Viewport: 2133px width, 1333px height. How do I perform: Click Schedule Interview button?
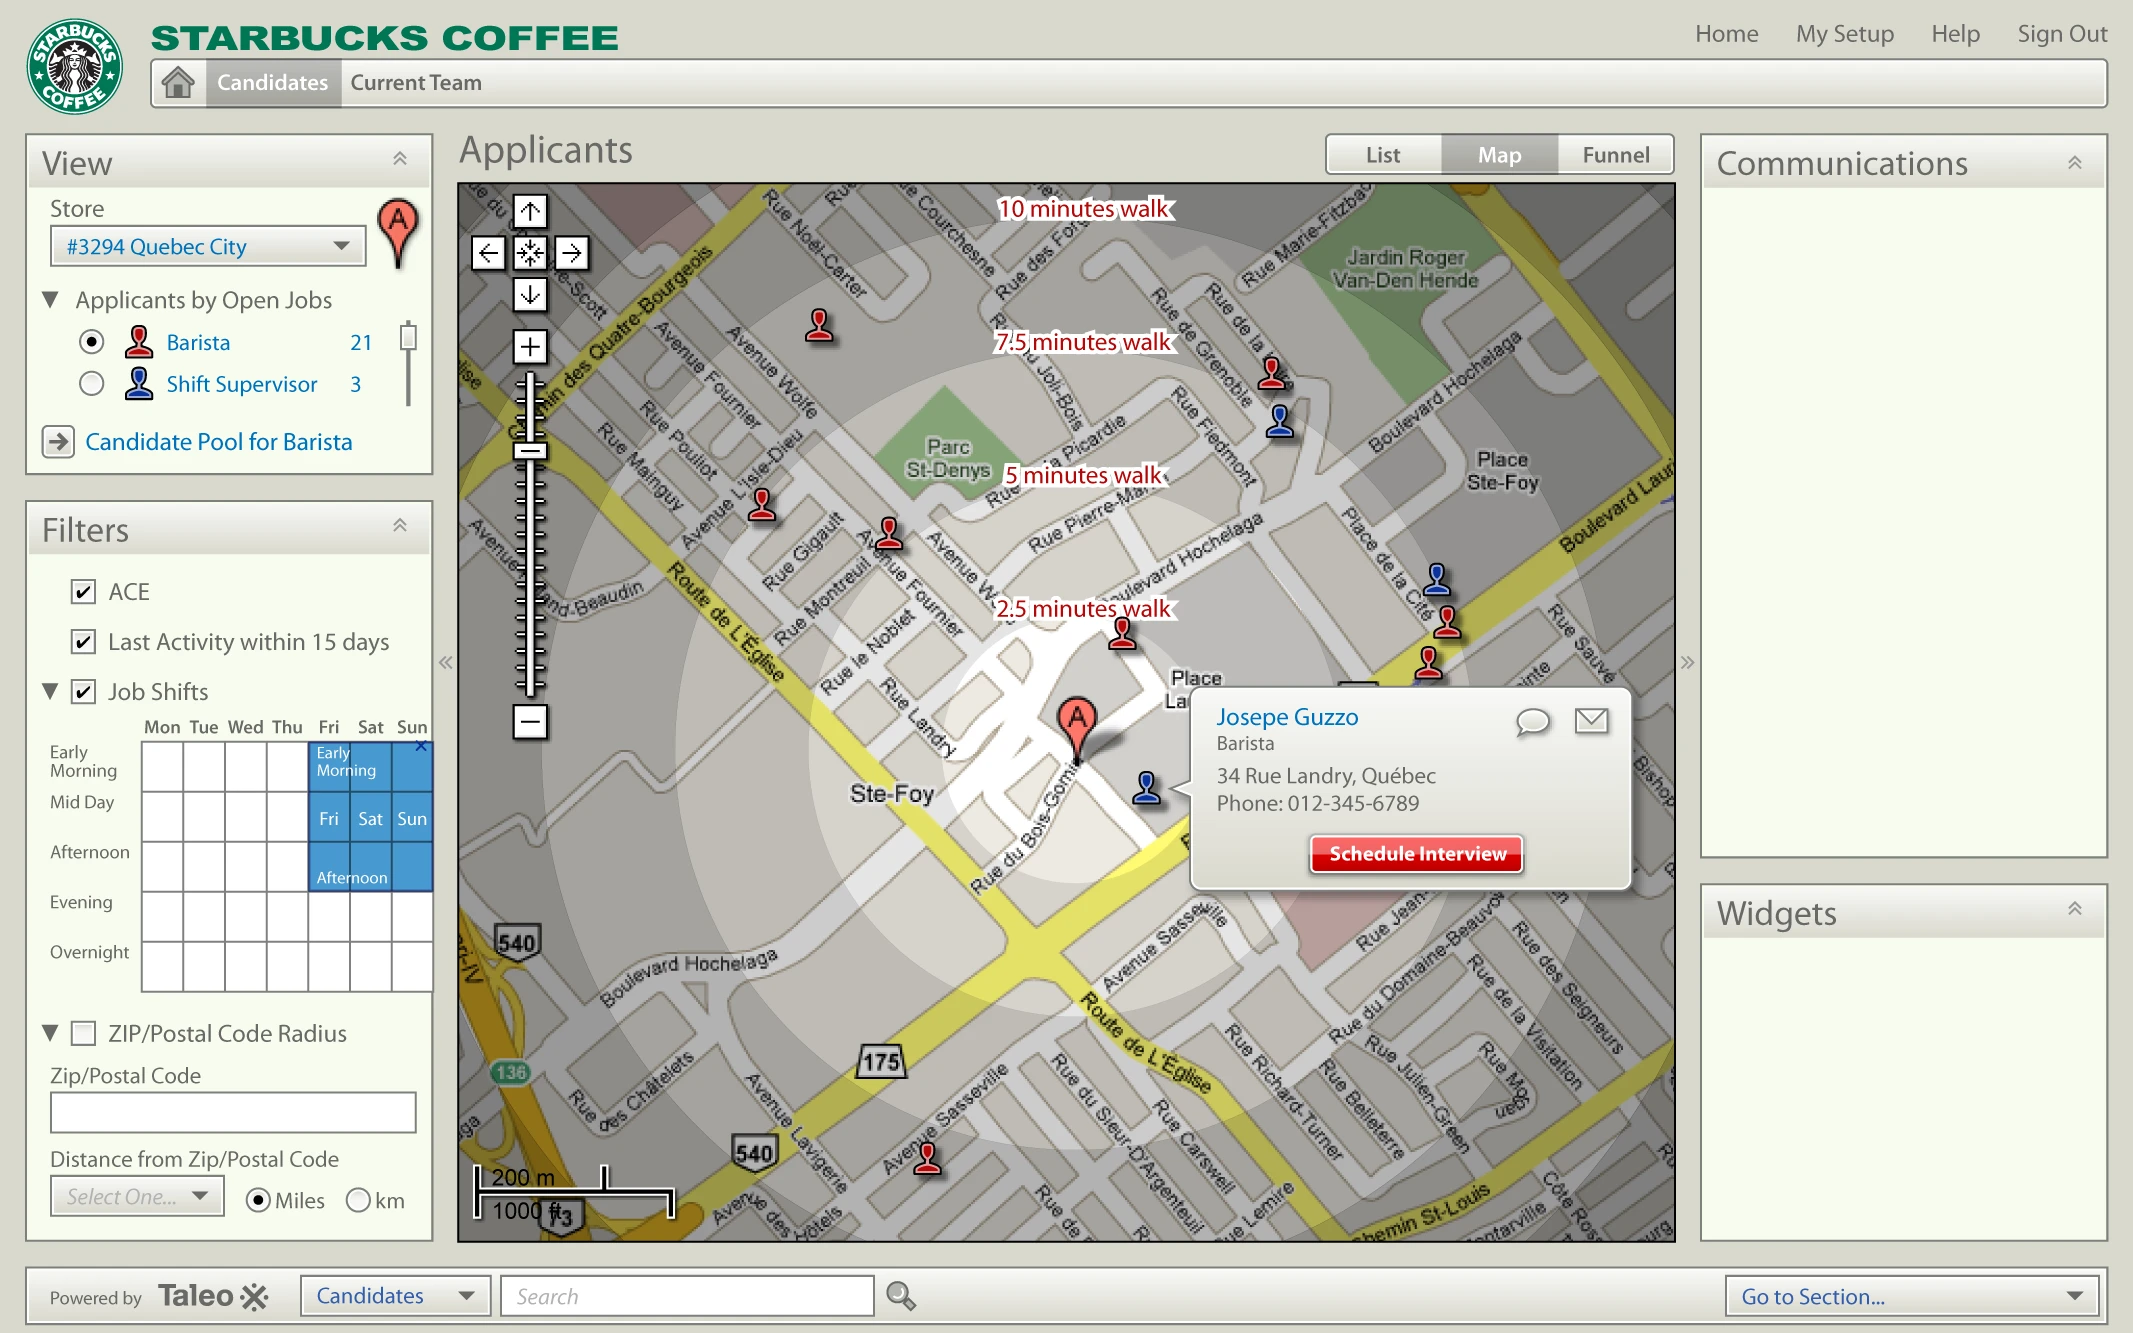(x=1417, y=854)
